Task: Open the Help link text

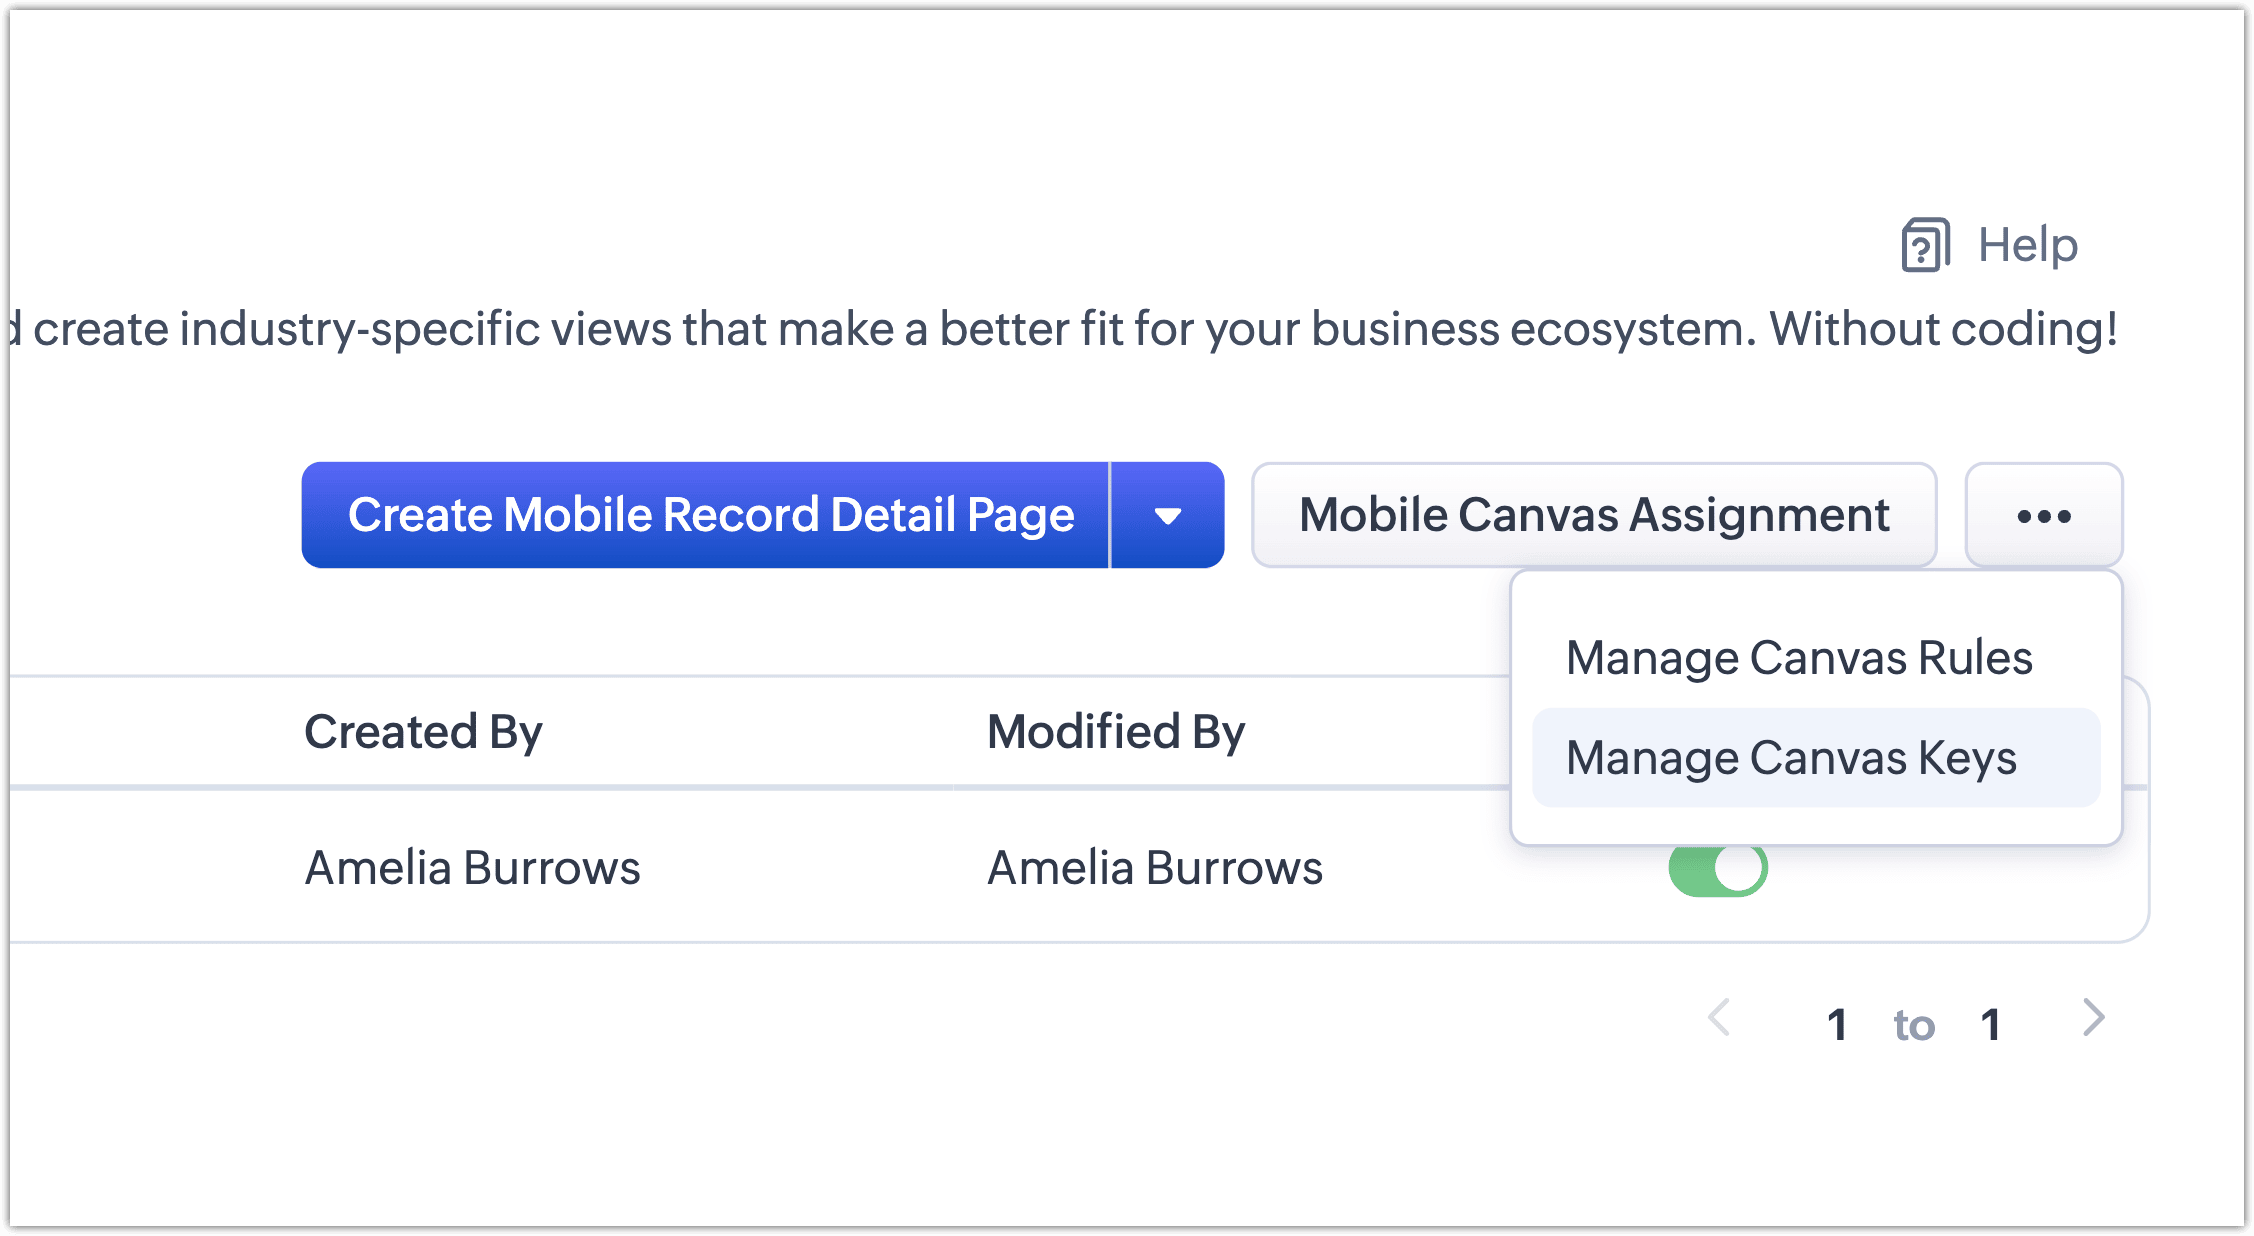Action: 2027,245
